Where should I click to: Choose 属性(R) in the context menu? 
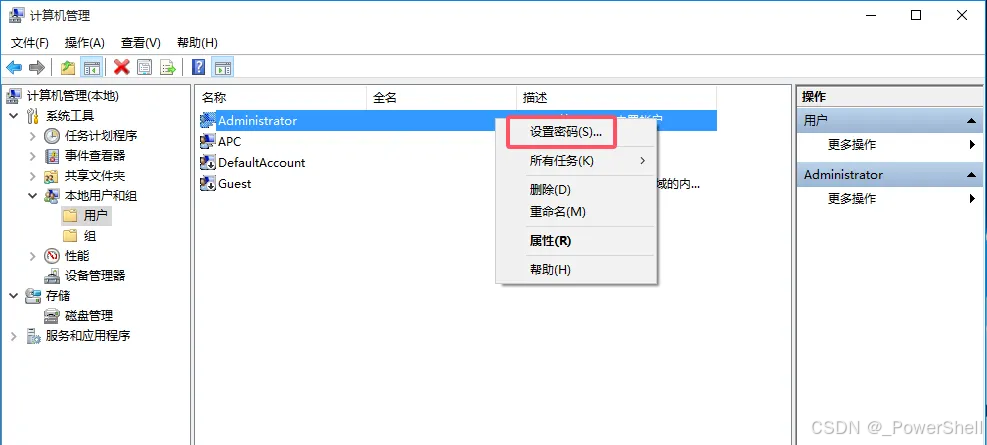(x=577, y=240)
